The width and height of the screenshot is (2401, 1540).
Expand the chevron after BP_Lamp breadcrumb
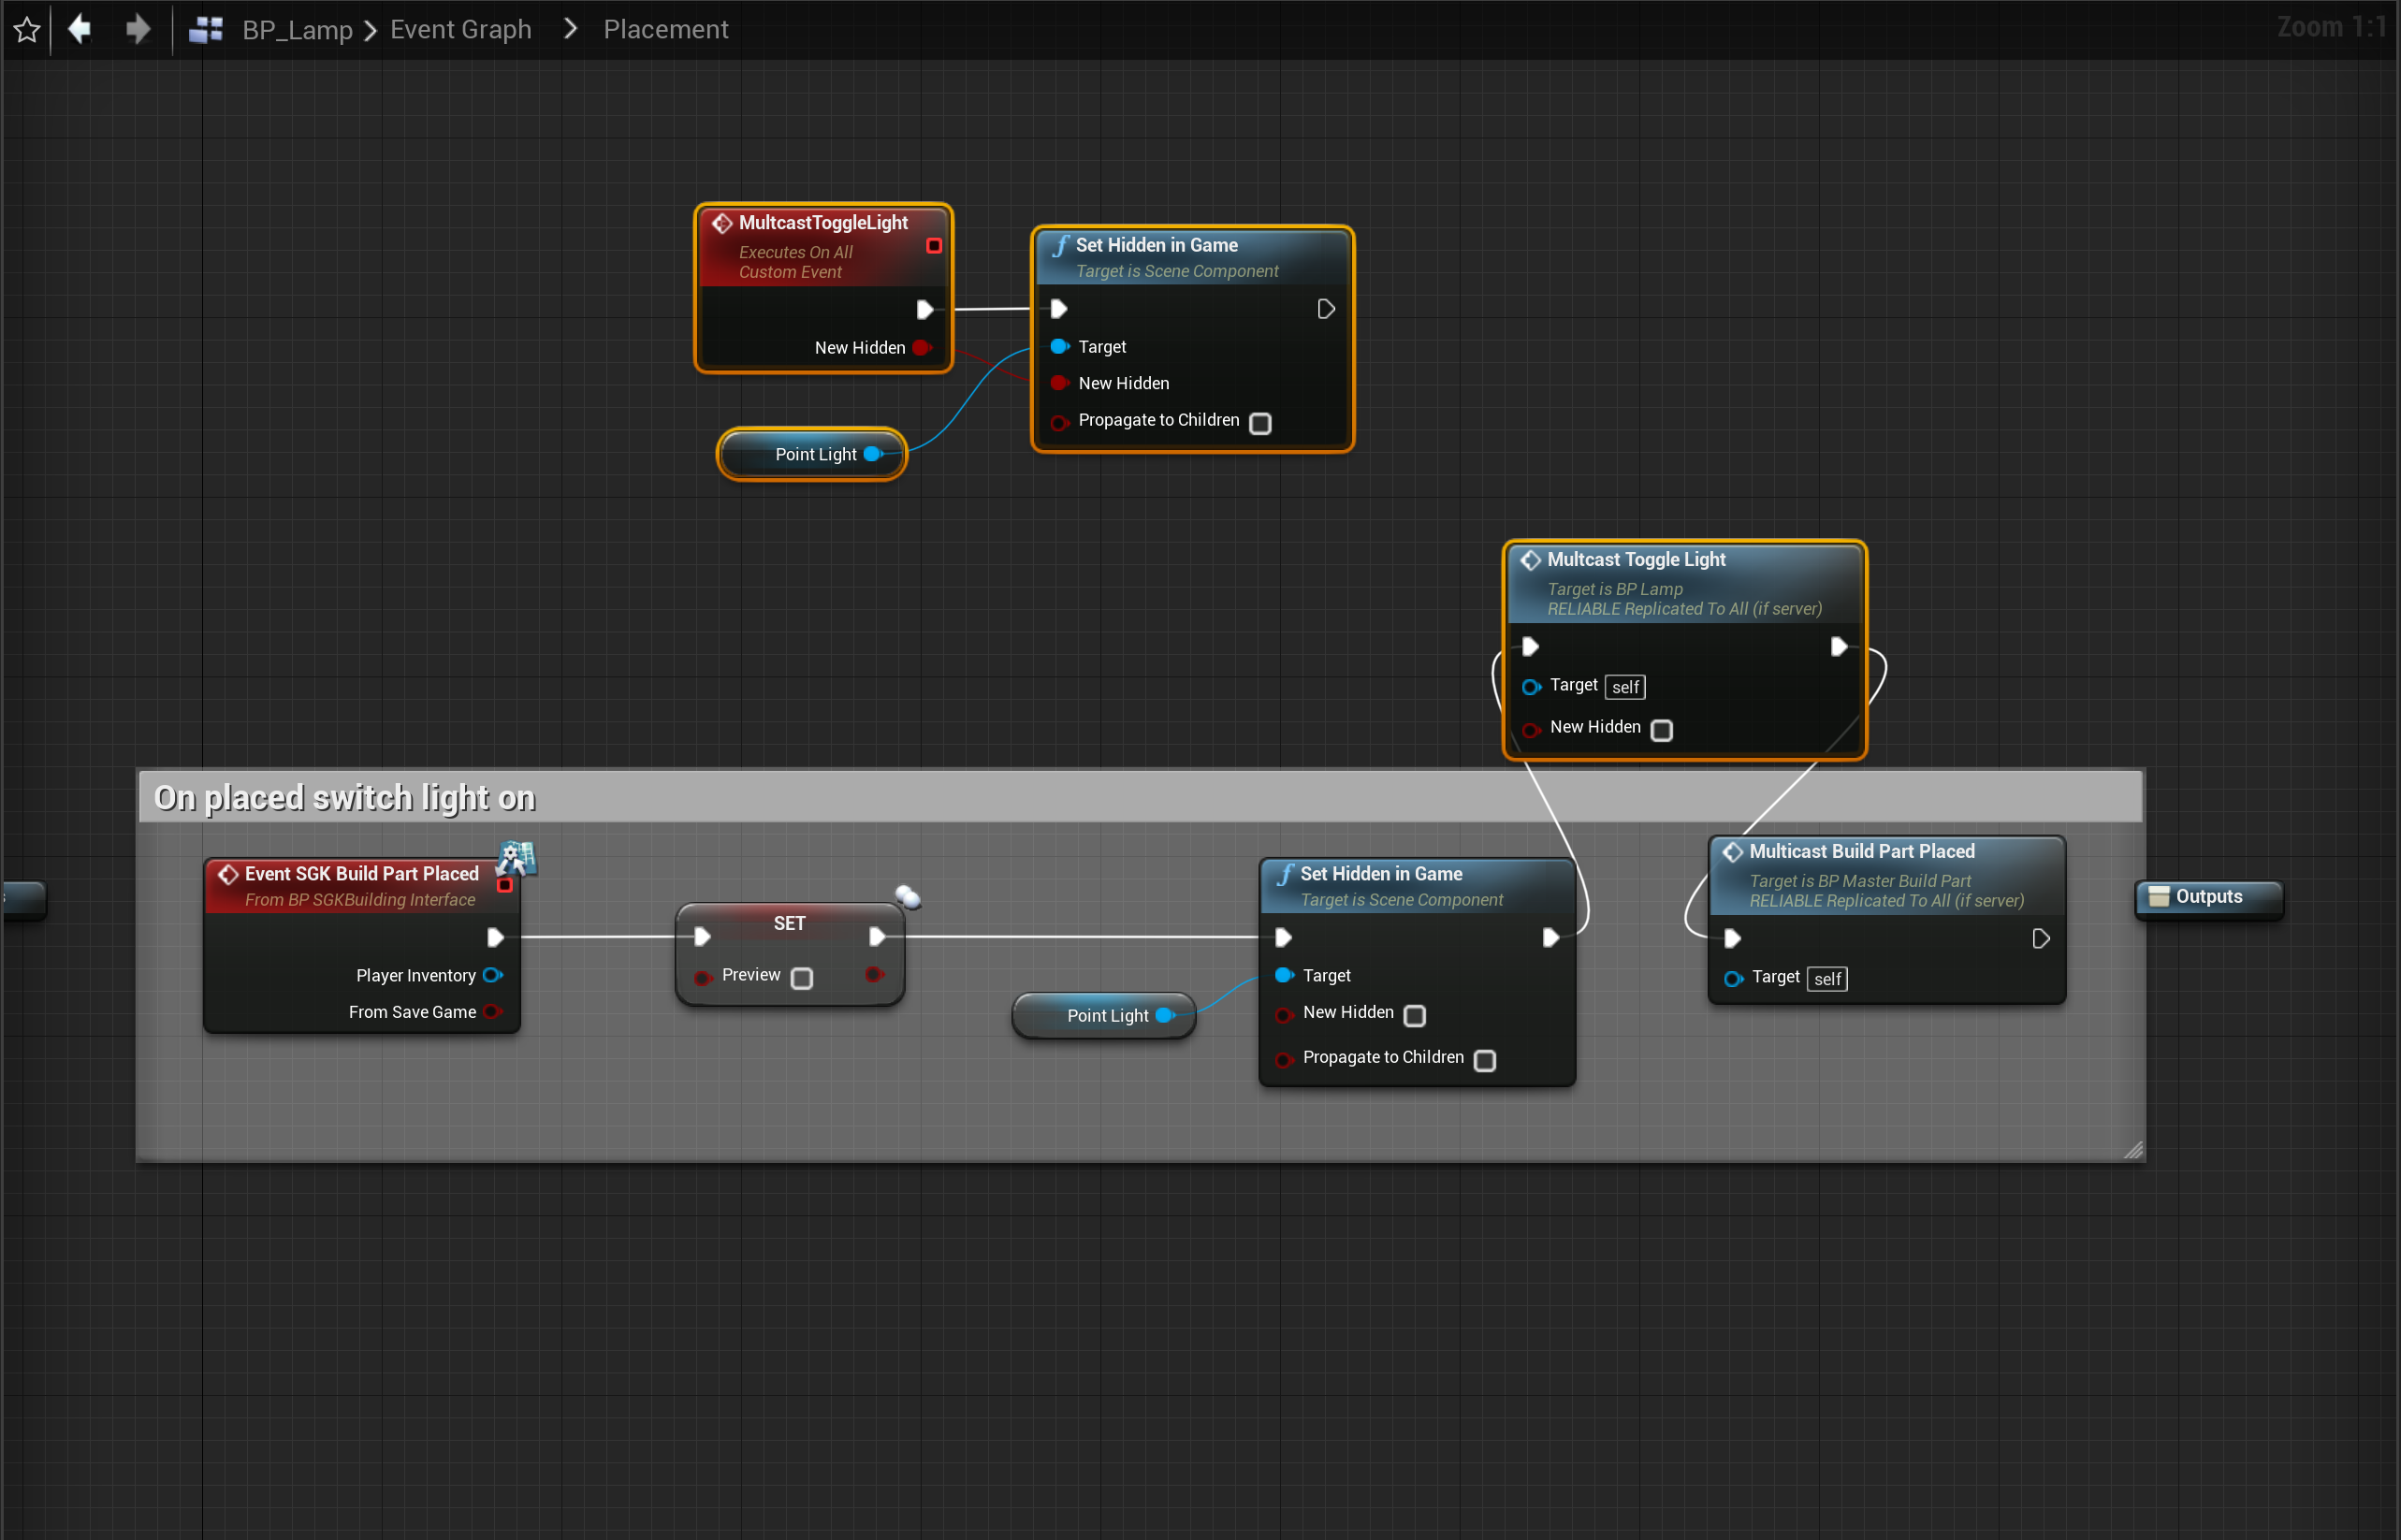[370, 31]
